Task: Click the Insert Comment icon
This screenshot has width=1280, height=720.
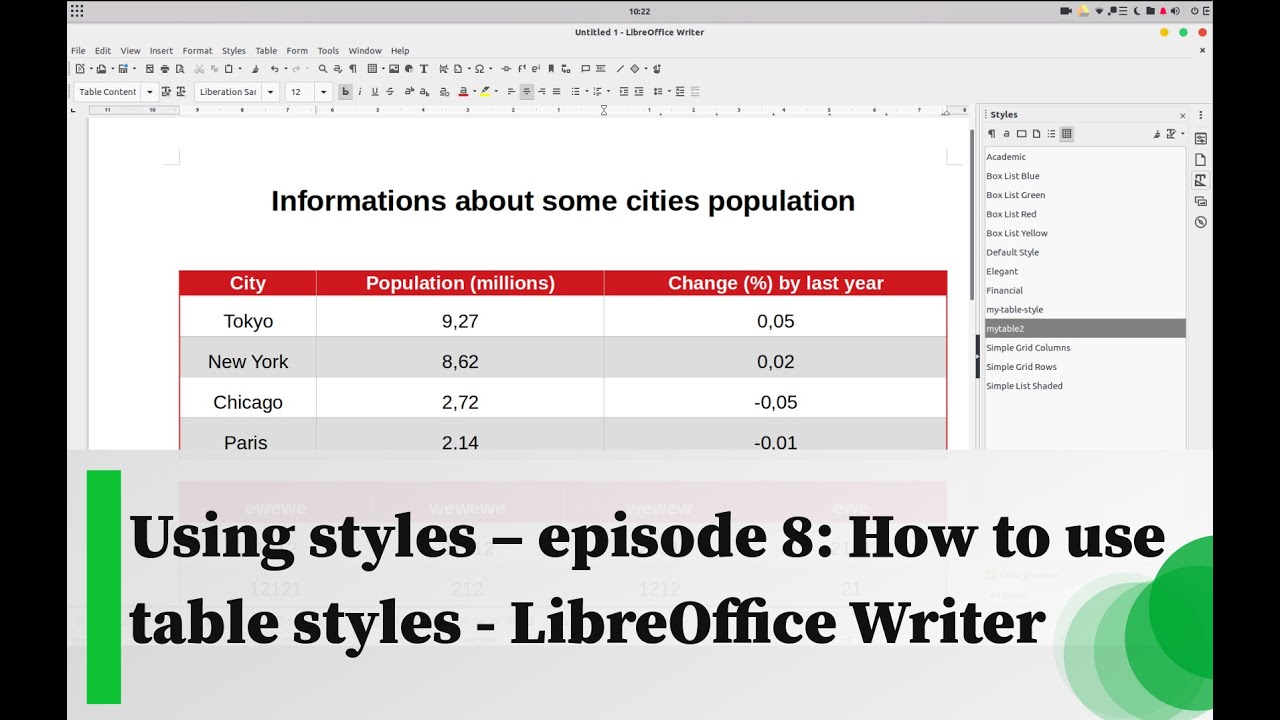Action: click(x=585, y=69)
